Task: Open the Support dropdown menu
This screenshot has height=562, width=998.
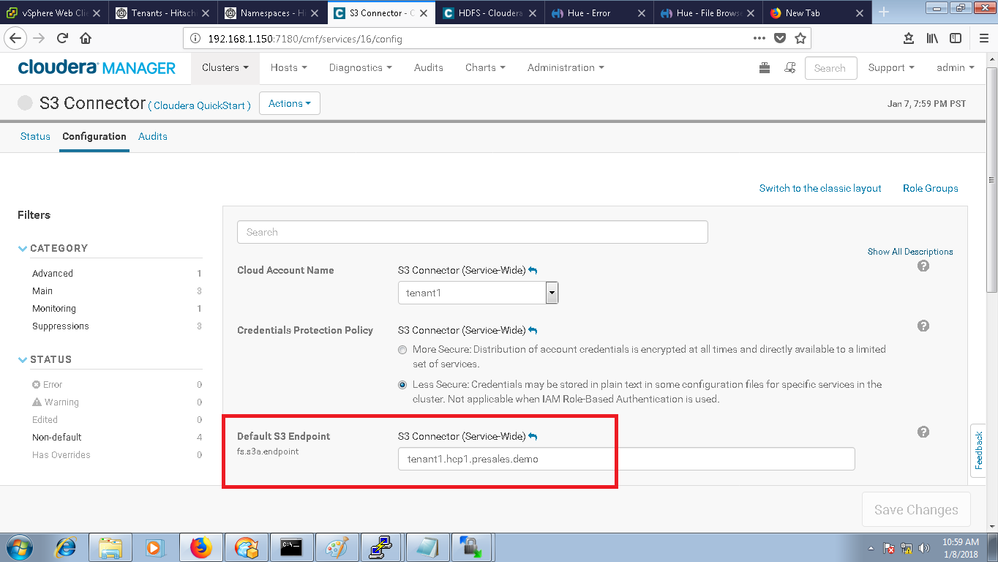Action: 891,67
